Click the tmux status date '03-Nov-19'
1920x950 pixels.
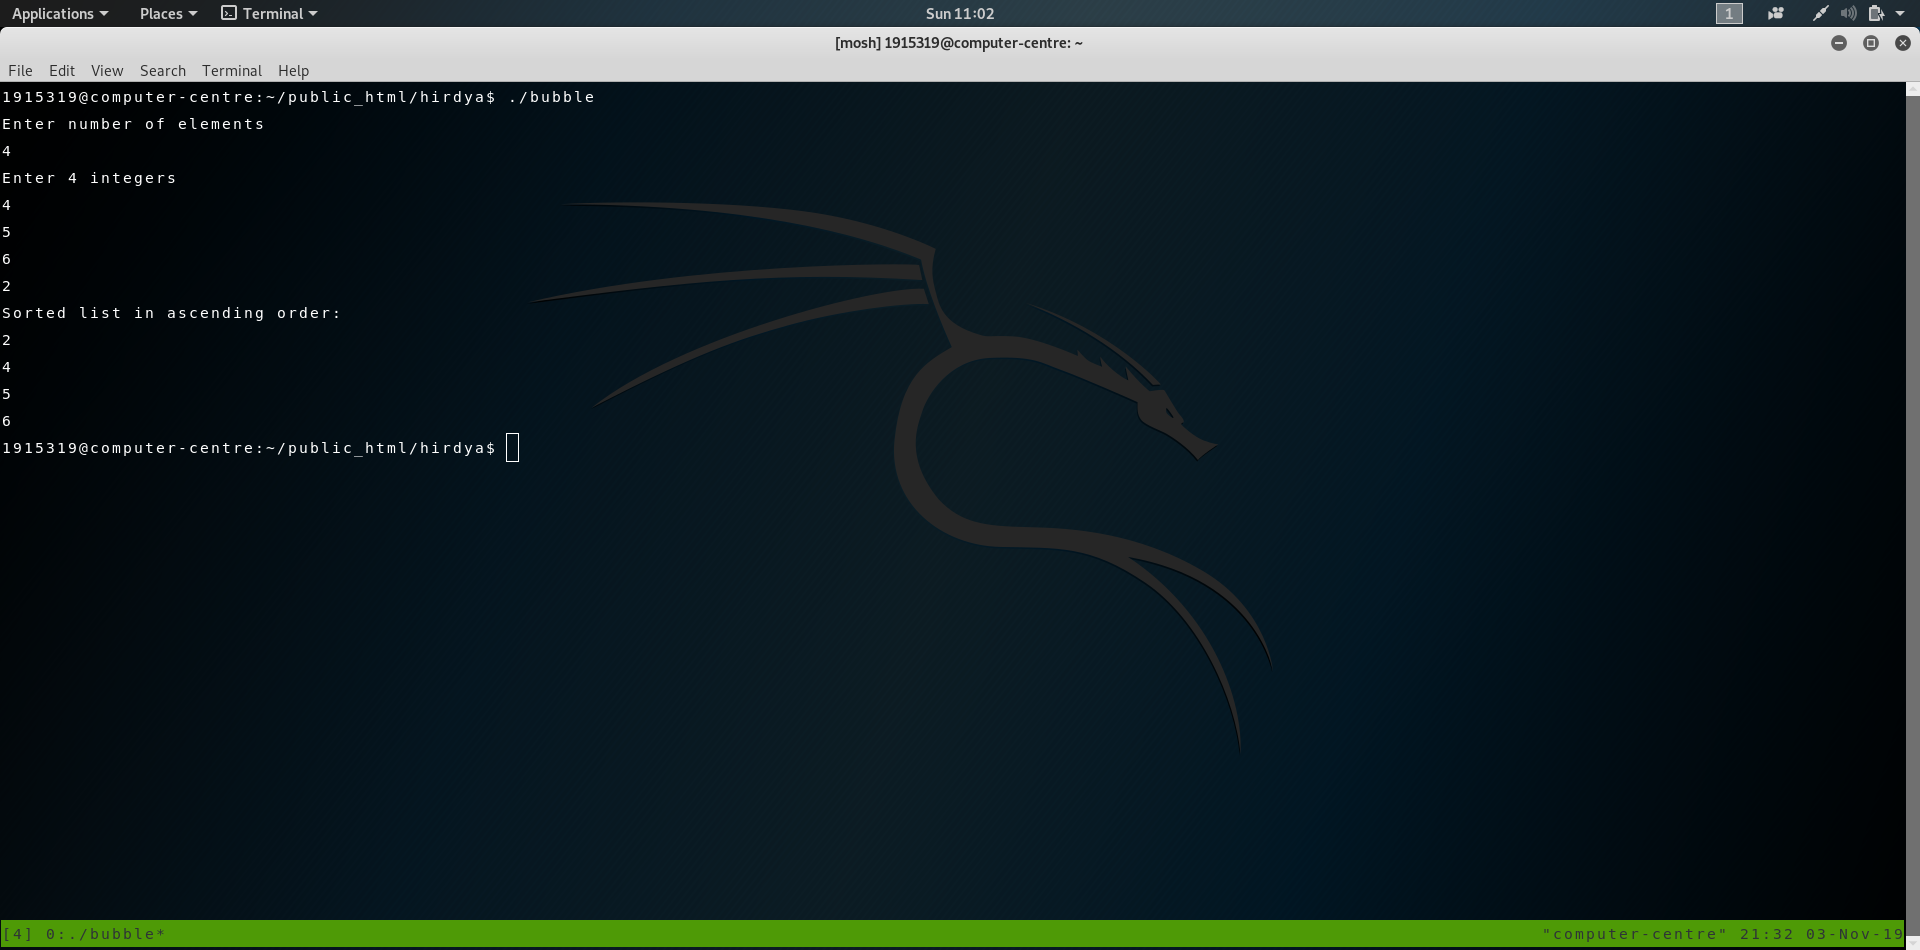1855,934
